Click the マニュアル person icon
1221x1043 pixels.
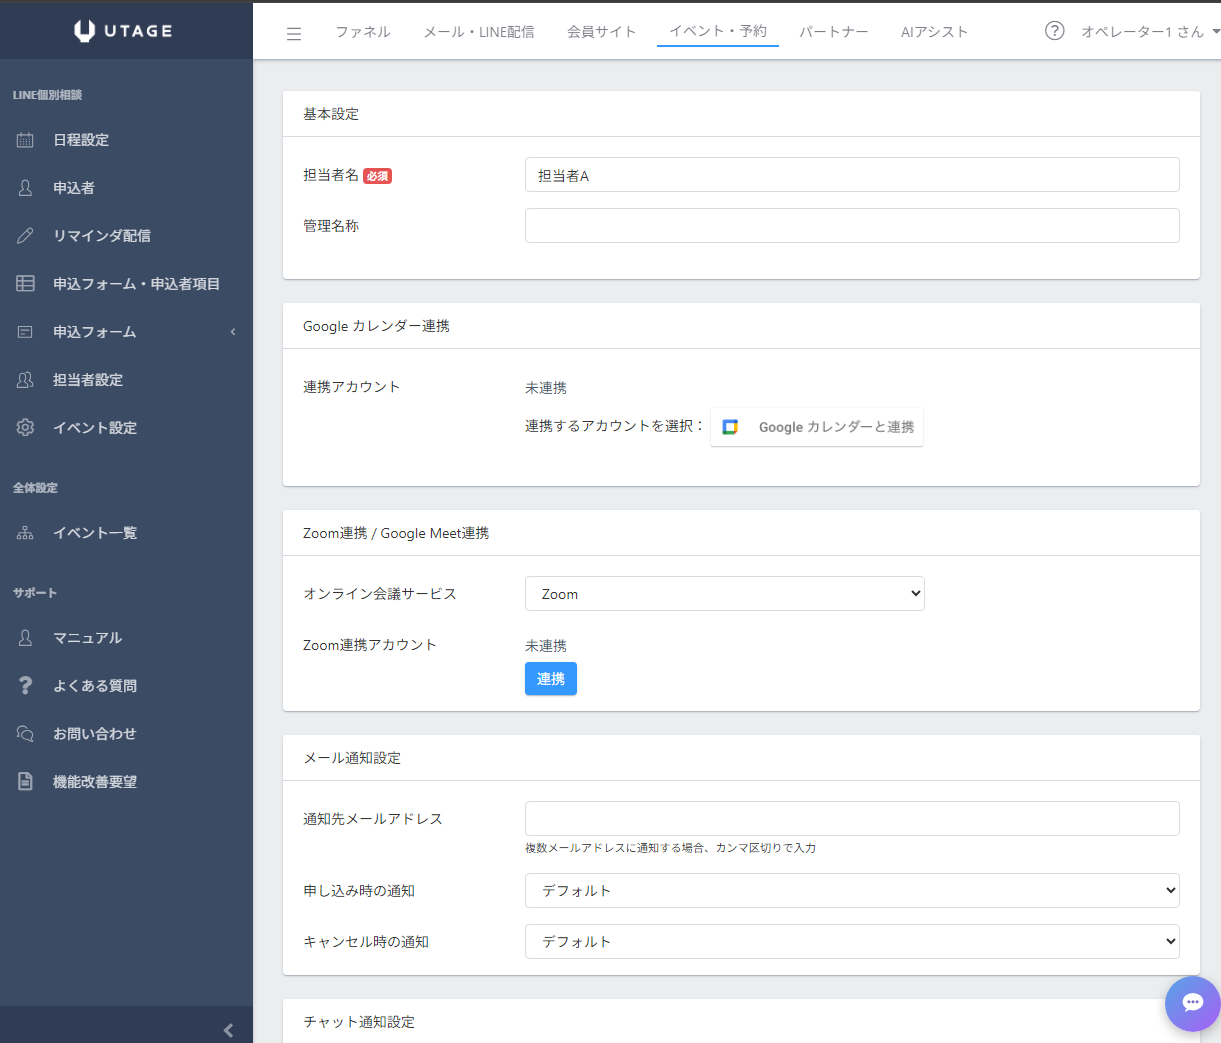(x=25, y=638)
